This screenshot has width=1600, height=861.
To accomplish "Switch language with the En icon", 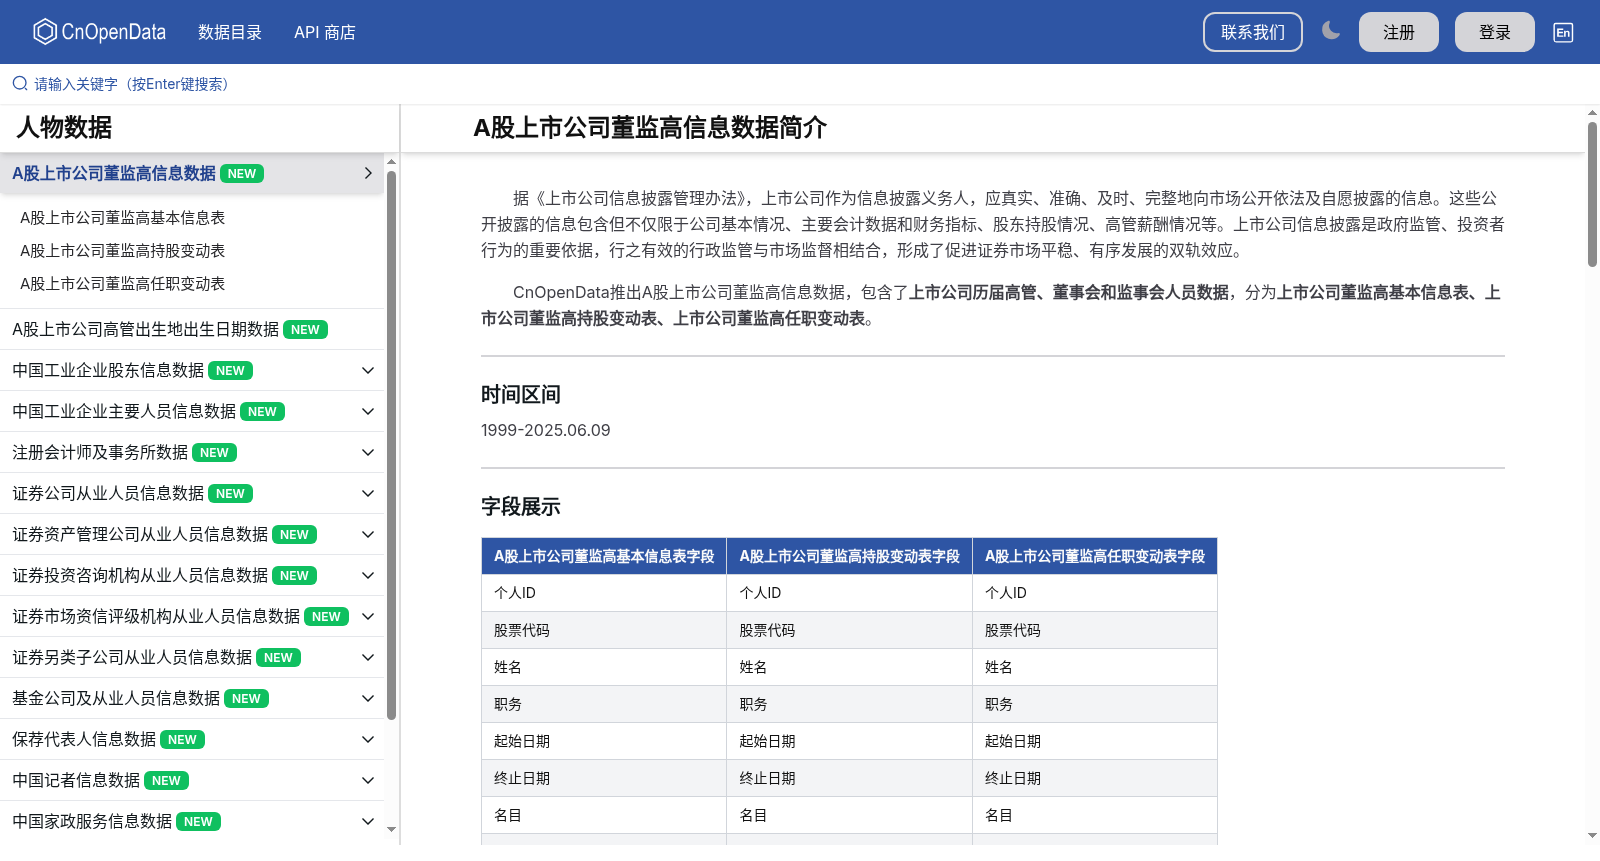I will coord(1563,32).
